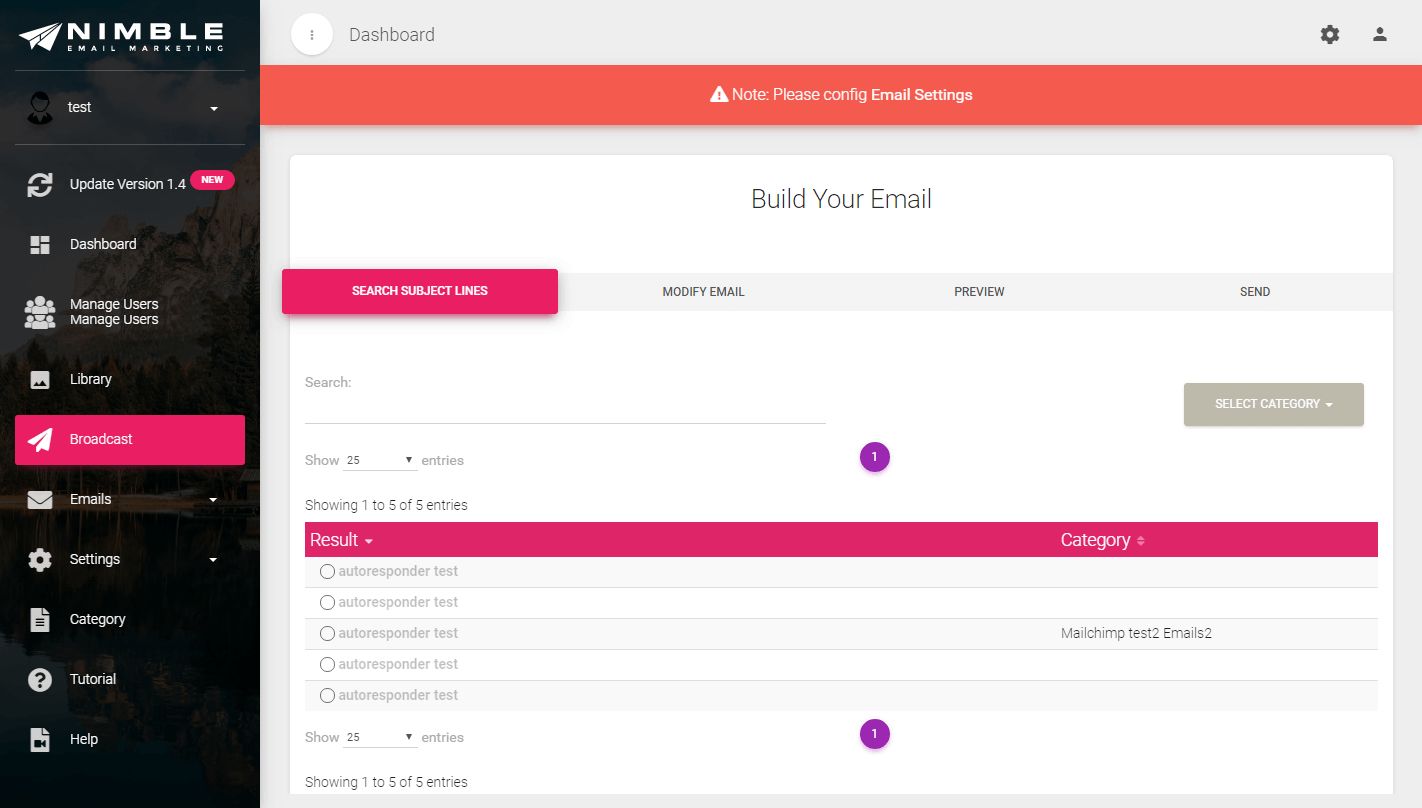
Task: Click the Help video icon
Action: [x=40, y=740]
